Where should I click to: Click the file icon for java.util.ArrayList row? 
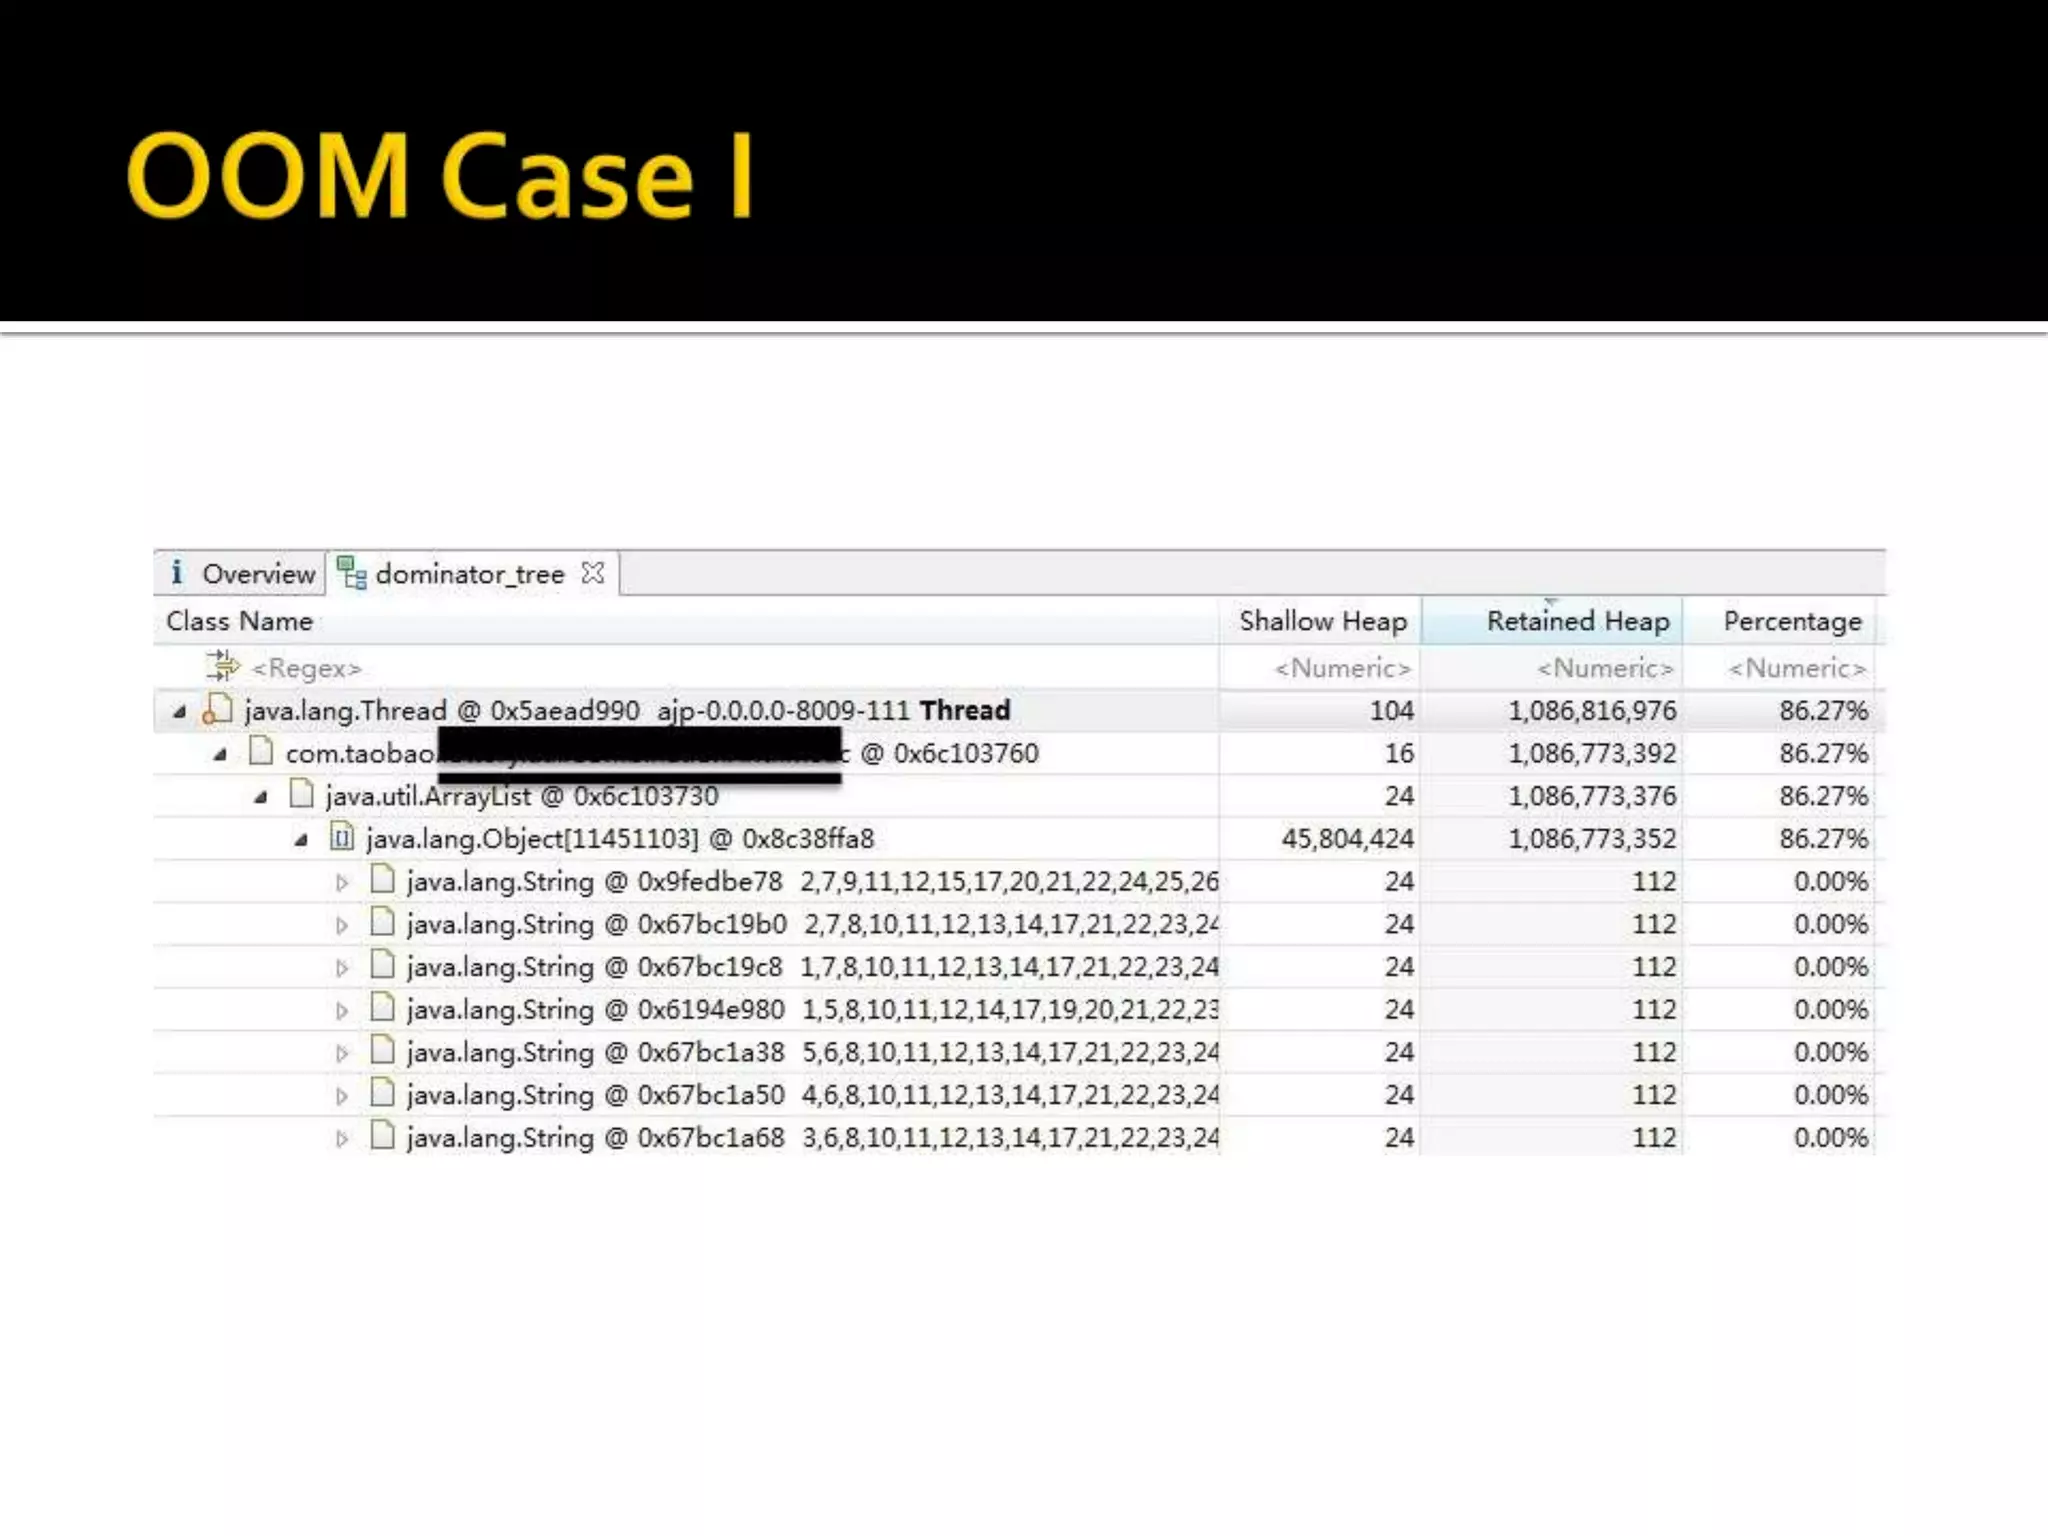point(301,795)
